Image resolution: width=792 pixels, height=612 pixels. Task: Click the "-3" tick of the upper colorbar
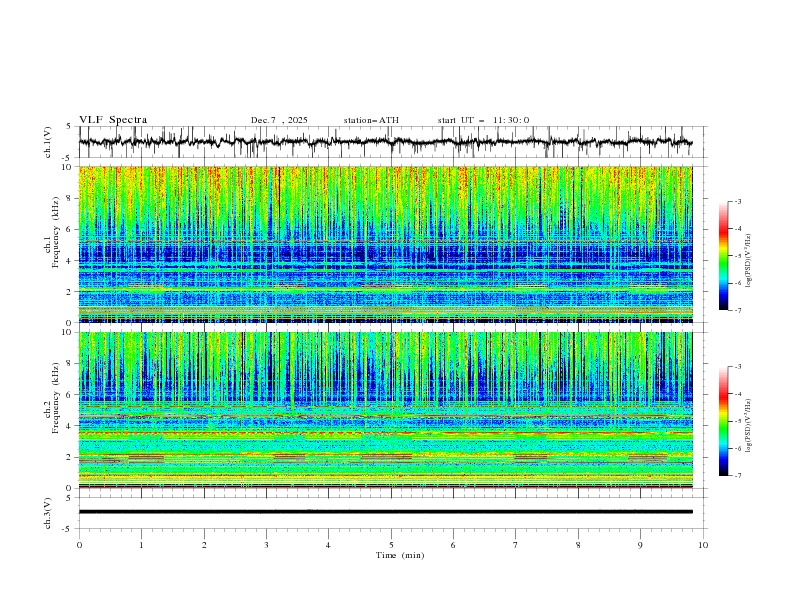[737, 201]
